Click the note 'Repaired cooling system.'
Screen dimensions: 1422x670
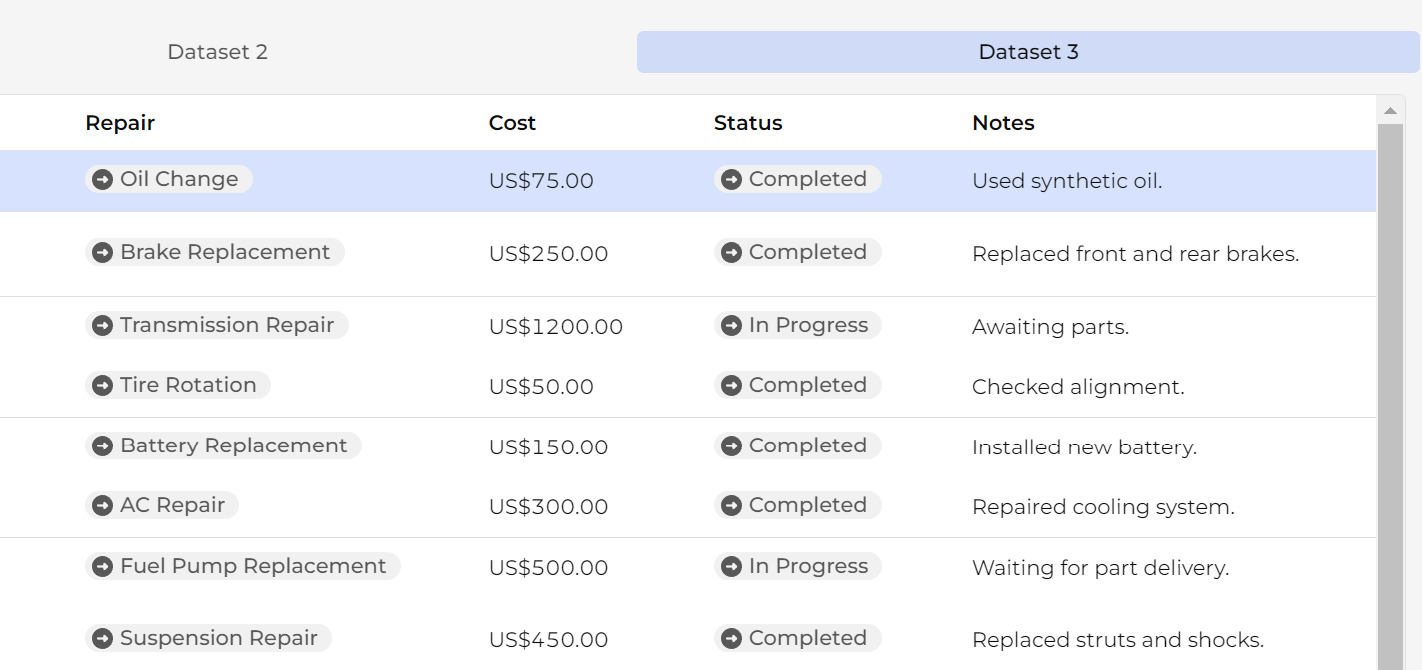[1103, 507]
